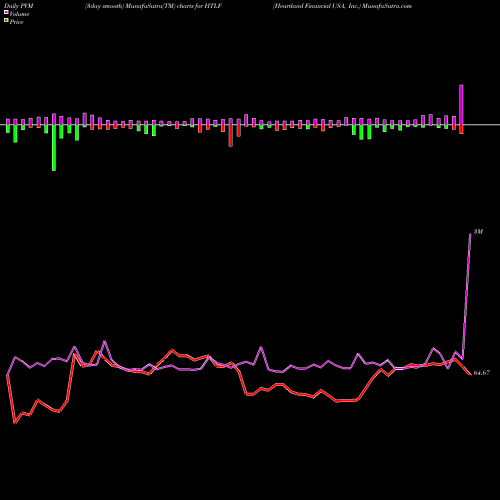This screenshot has height=500, width=500.
Task: Select the 'Volume' legend label
Action: [x=19, y=14]
